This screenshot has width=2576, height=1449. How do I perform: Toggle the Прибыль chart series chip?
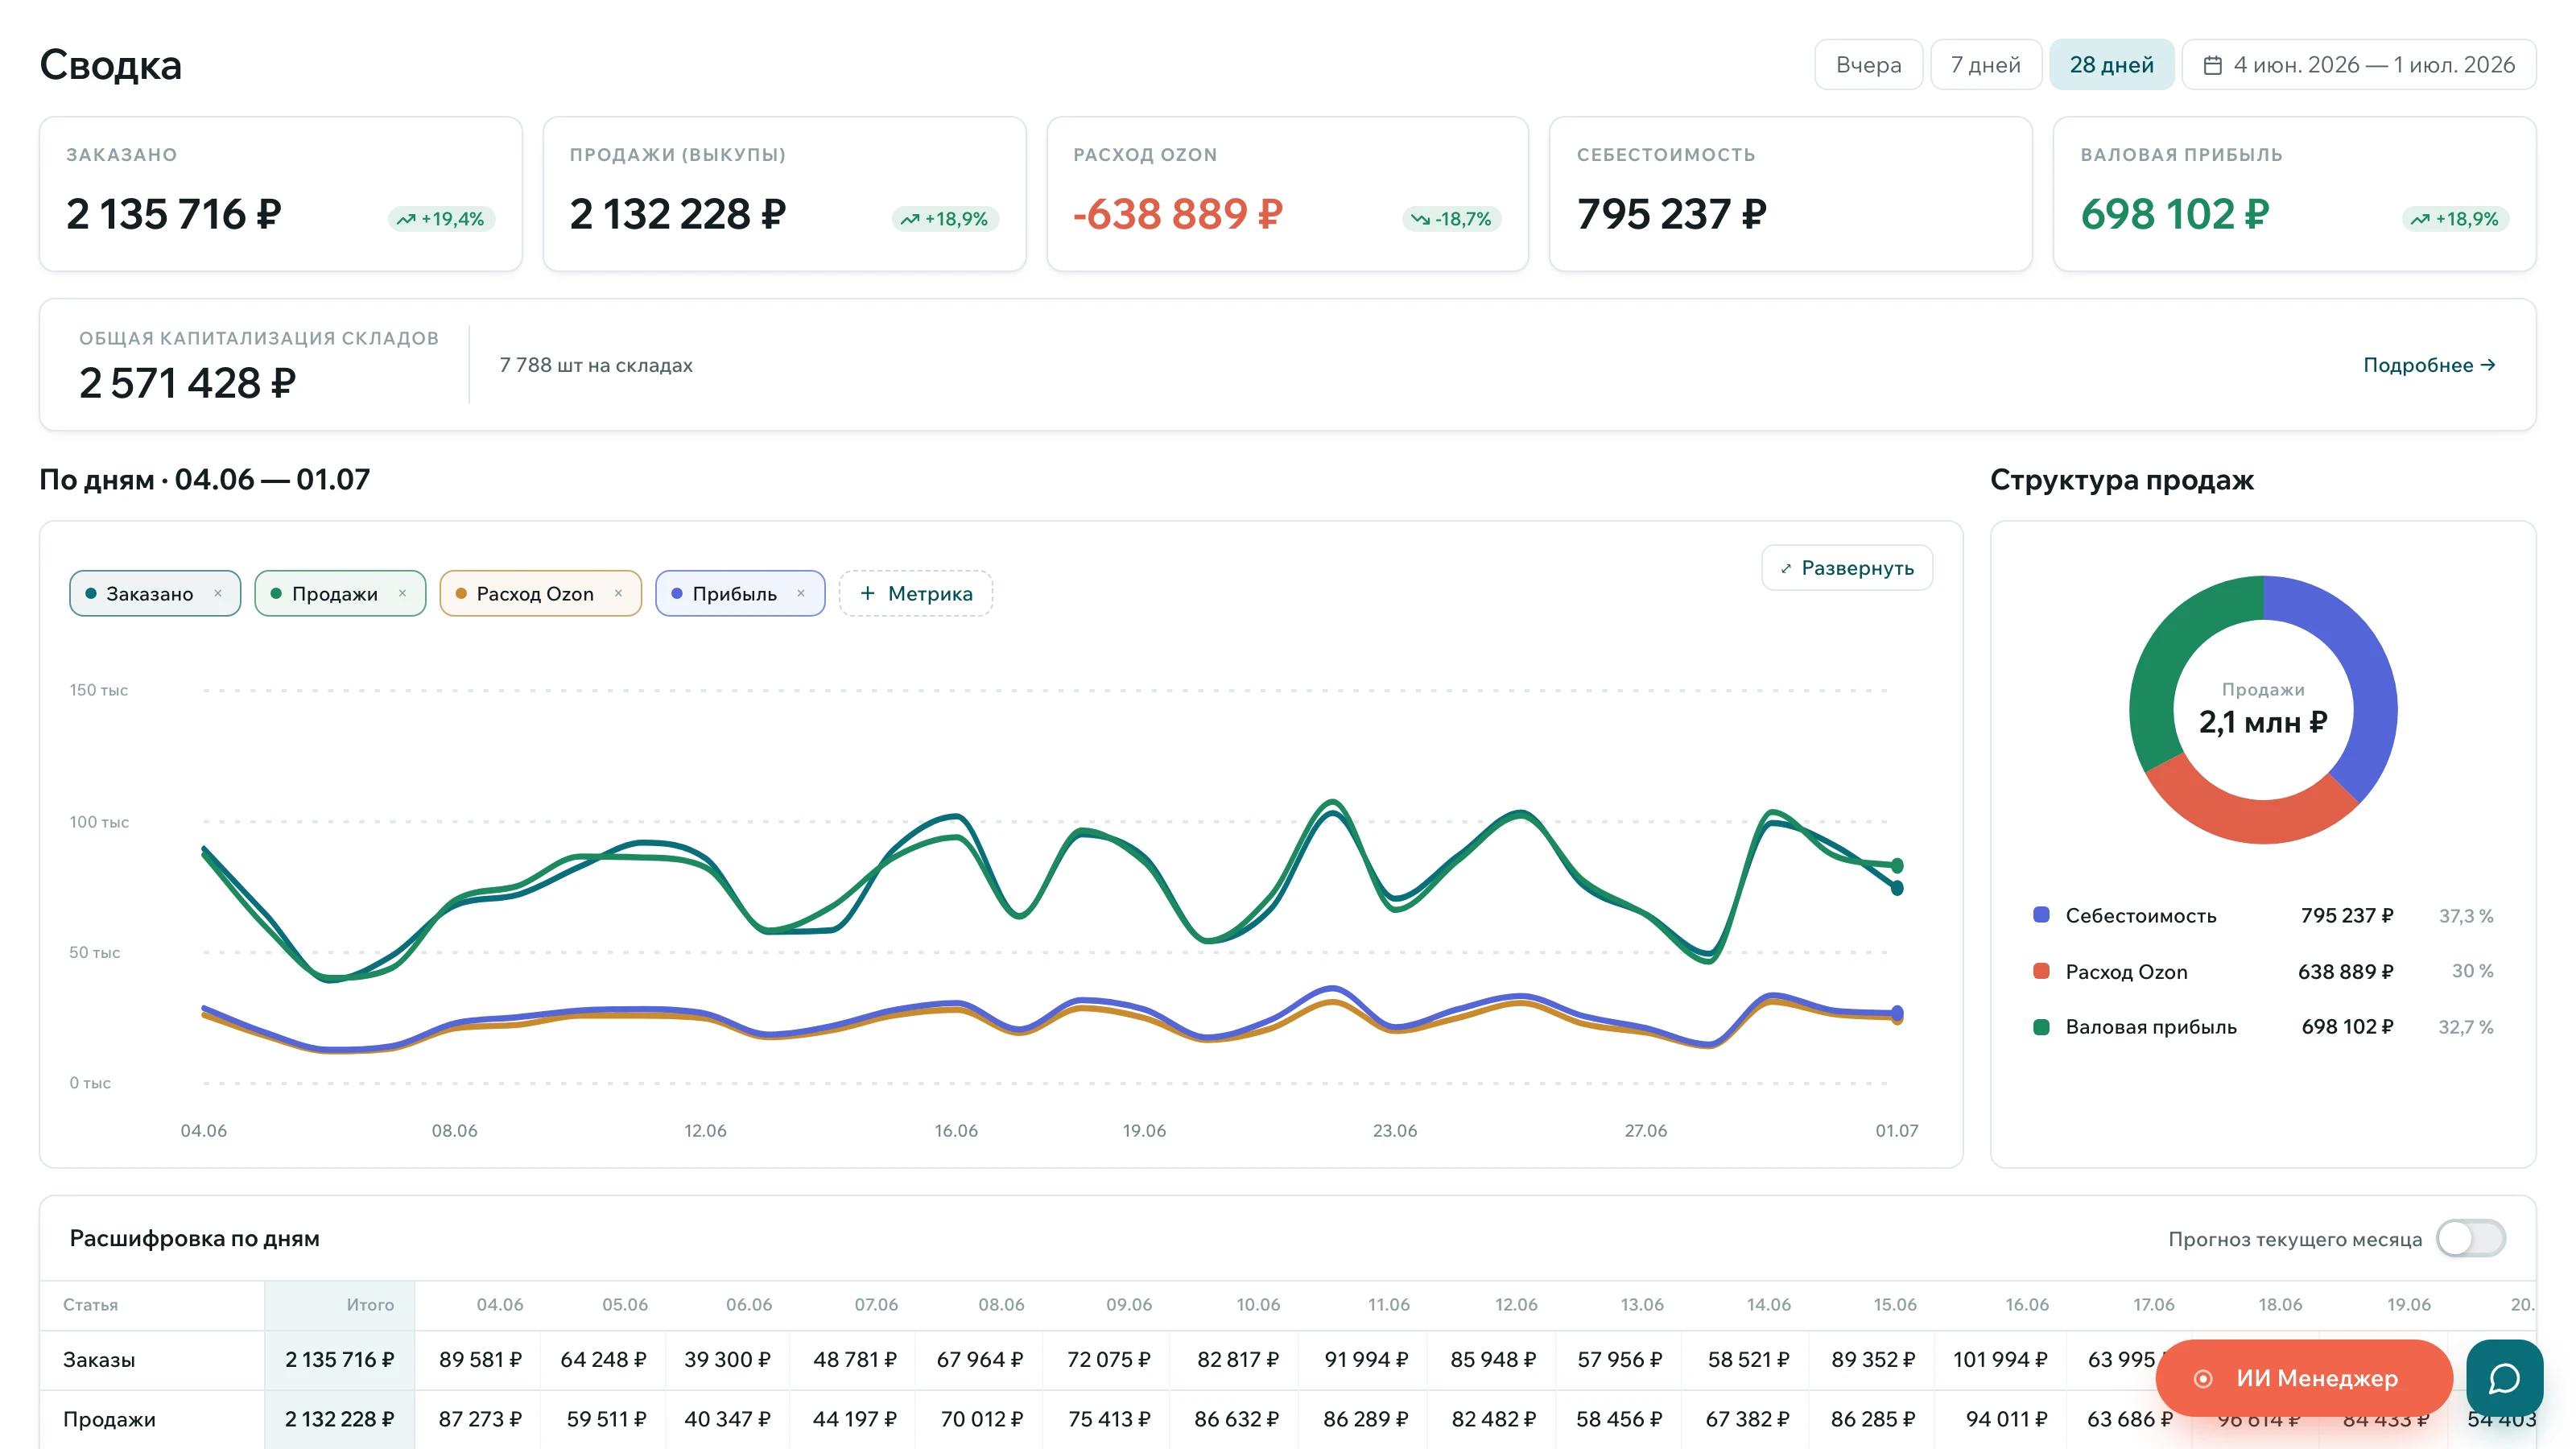(x=740, y=593)
